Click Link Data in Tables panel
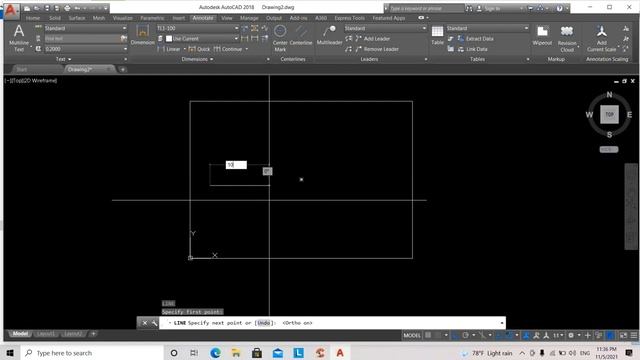Screen dimensions: 640x360 473,49
